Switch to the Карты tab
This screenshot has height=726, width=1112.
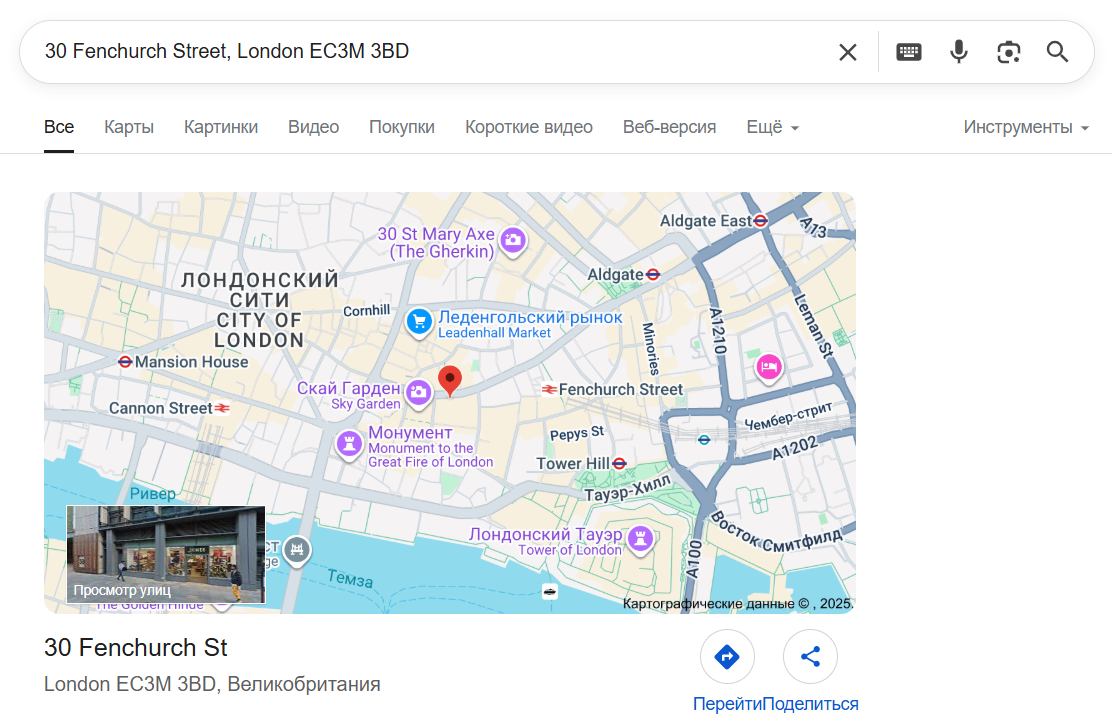pyautogui.click(x=129, y=127)
